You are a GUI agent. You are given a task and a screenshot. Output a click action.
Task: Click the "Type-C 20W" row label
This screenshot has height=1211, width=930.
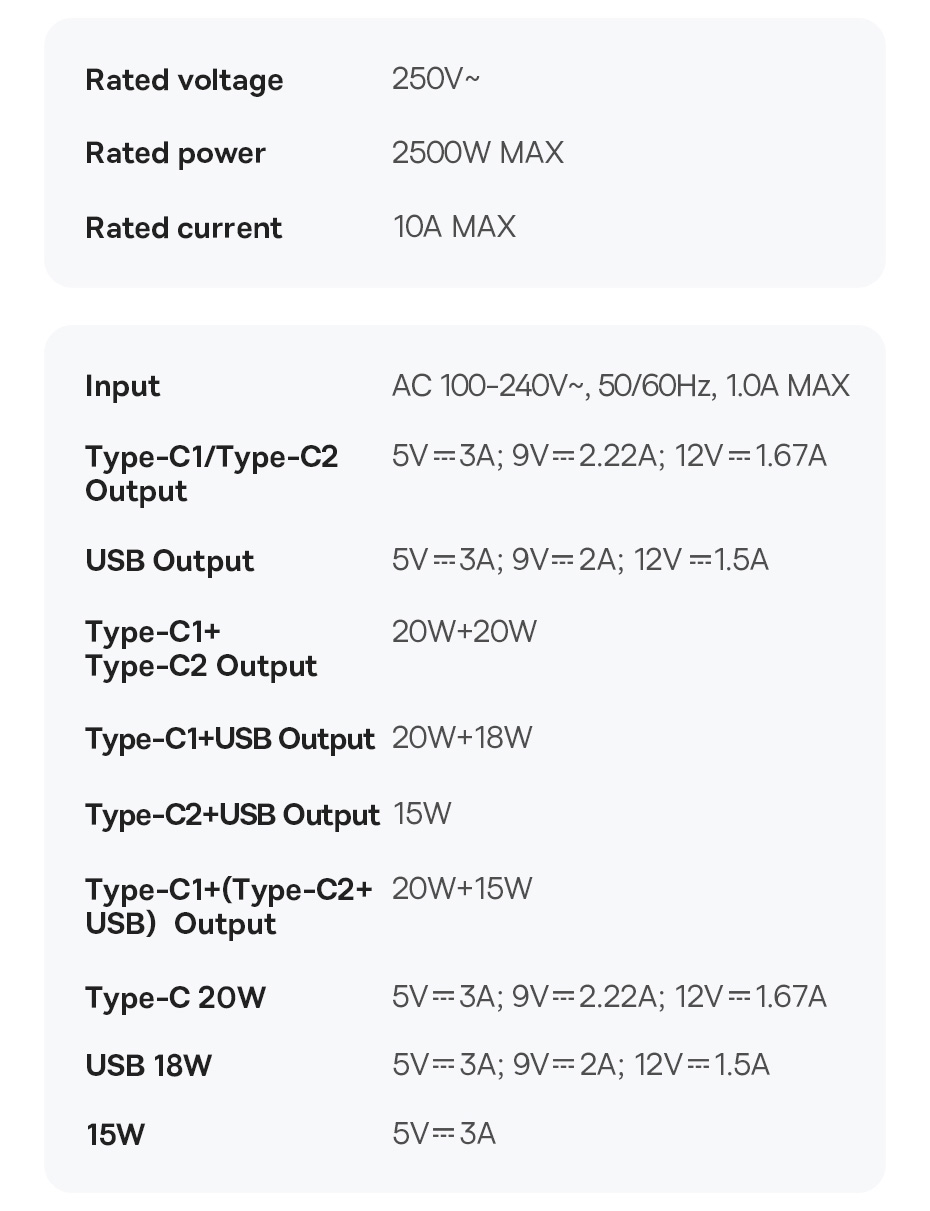click(175, 997)
